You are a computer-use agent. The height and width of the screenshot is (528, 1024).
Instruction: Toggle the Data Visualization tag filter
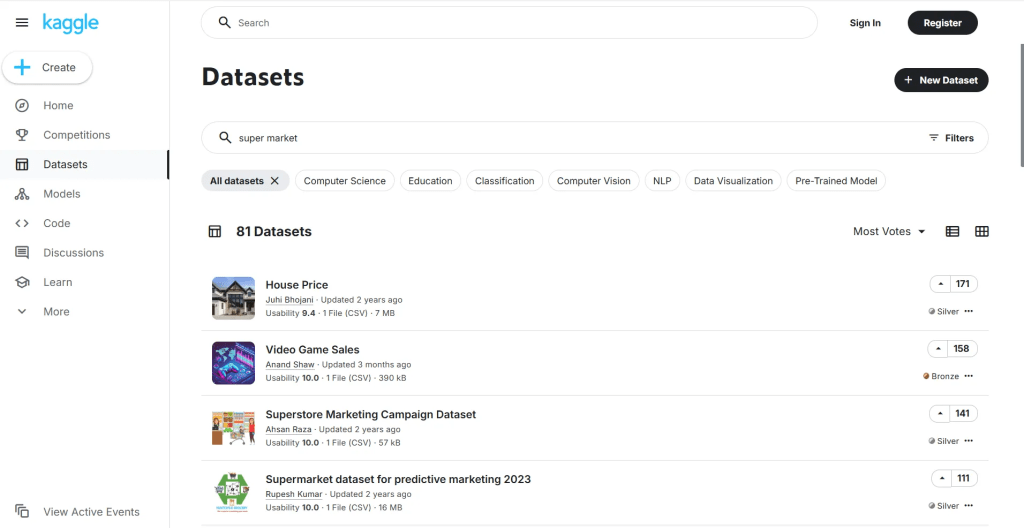tap(733, 181)
